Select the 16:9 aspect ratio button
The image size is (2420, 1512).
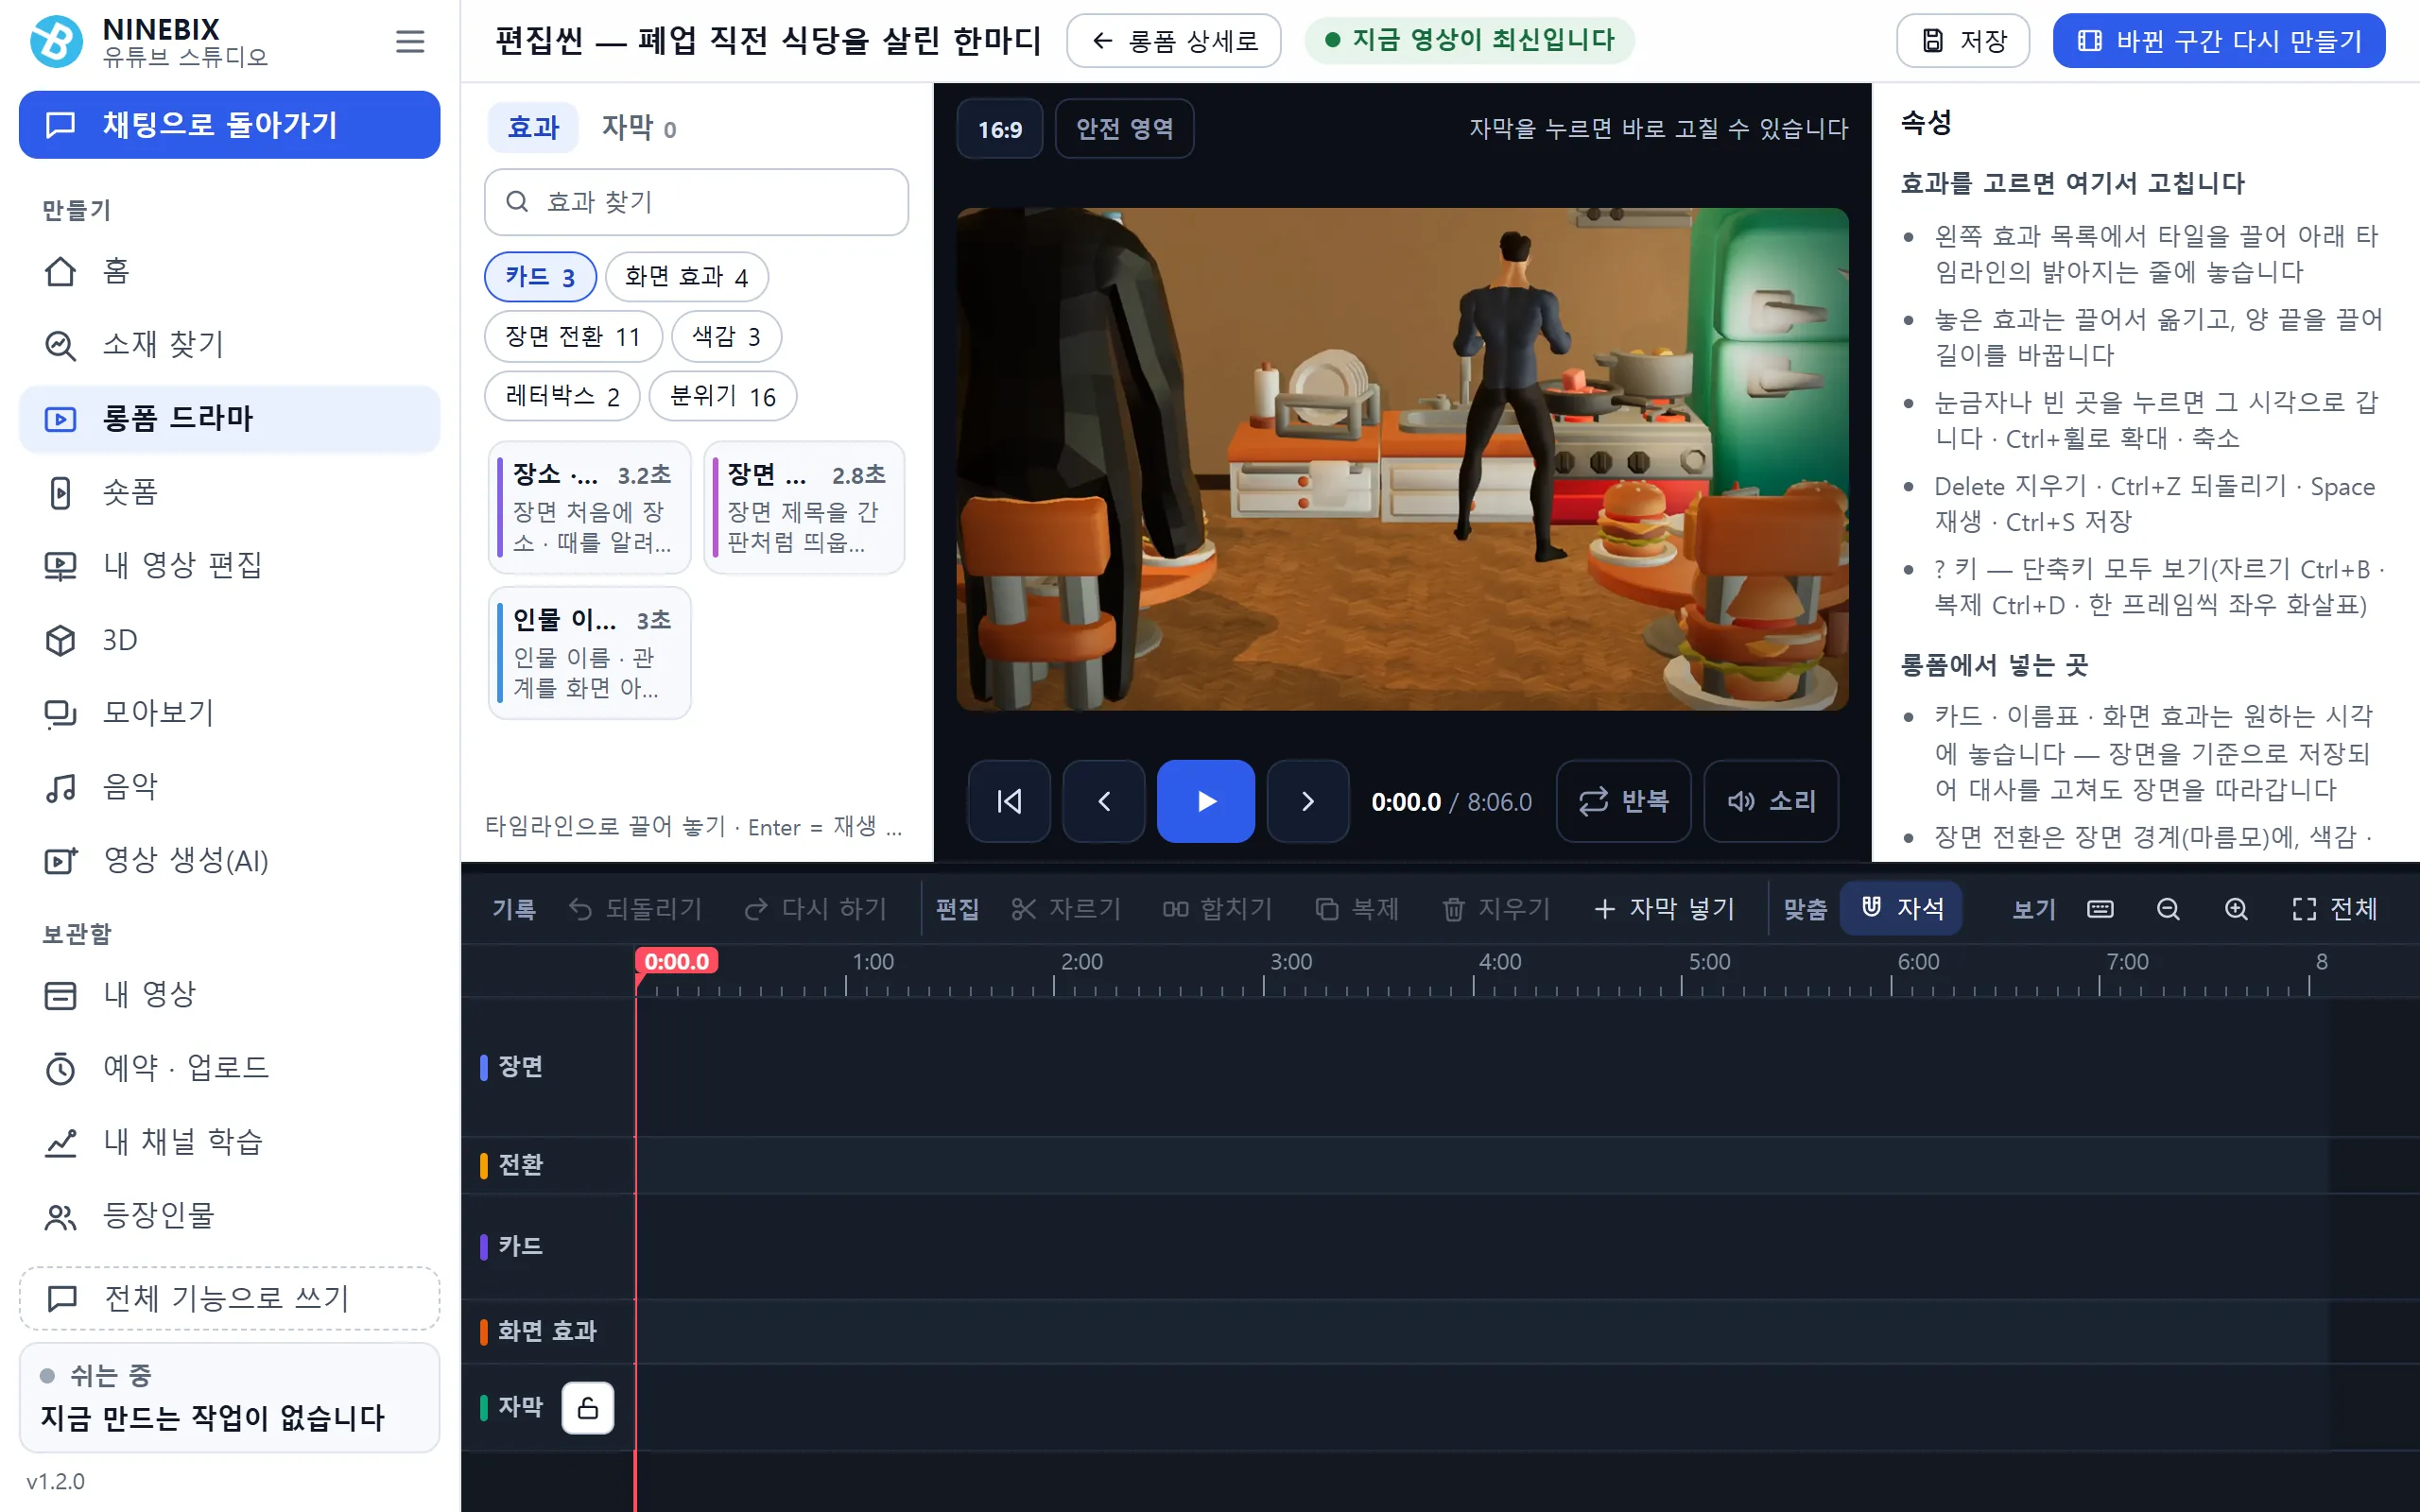[x=1000, y=129]
